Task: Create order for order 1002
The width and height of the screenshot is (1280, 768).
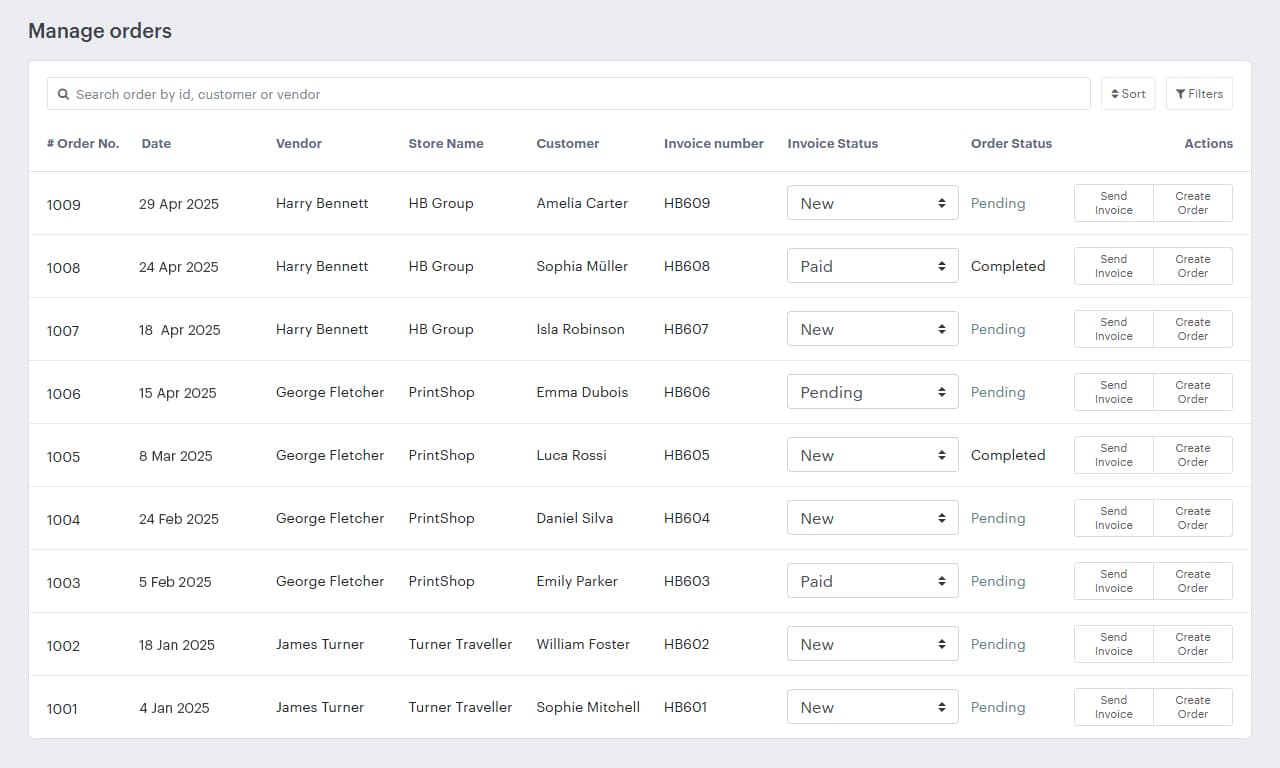Action: coord(1192,644)
